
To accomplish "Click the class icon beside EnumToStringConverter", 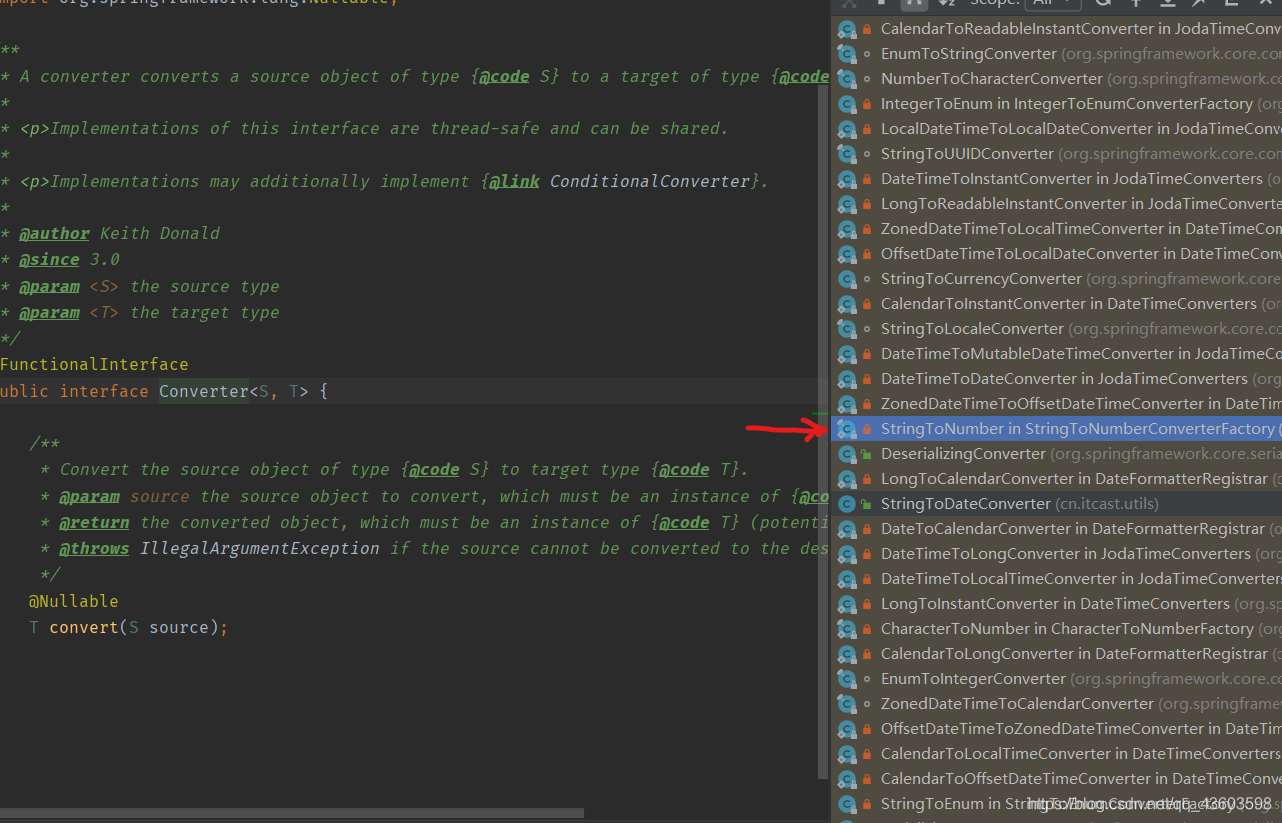I will click(847, 54).
